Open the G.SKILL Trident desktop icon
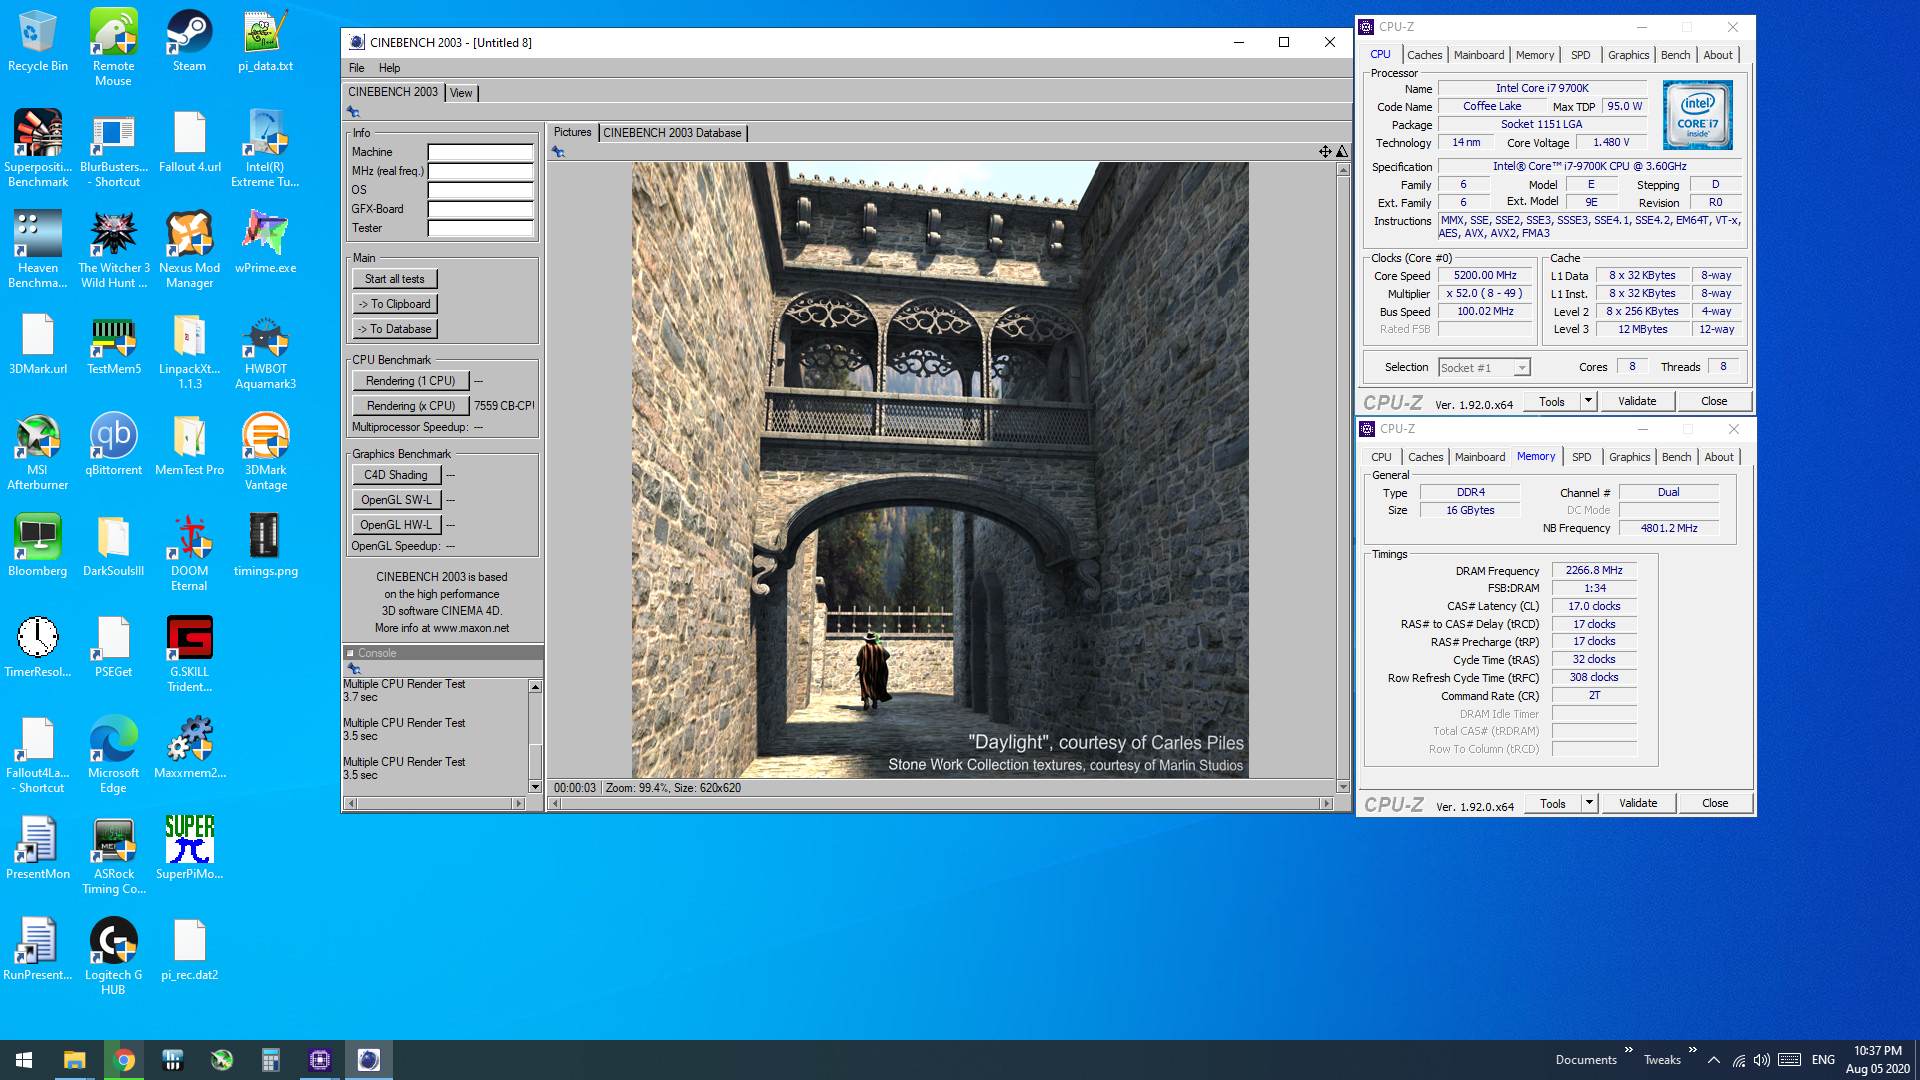 (189, 654)
